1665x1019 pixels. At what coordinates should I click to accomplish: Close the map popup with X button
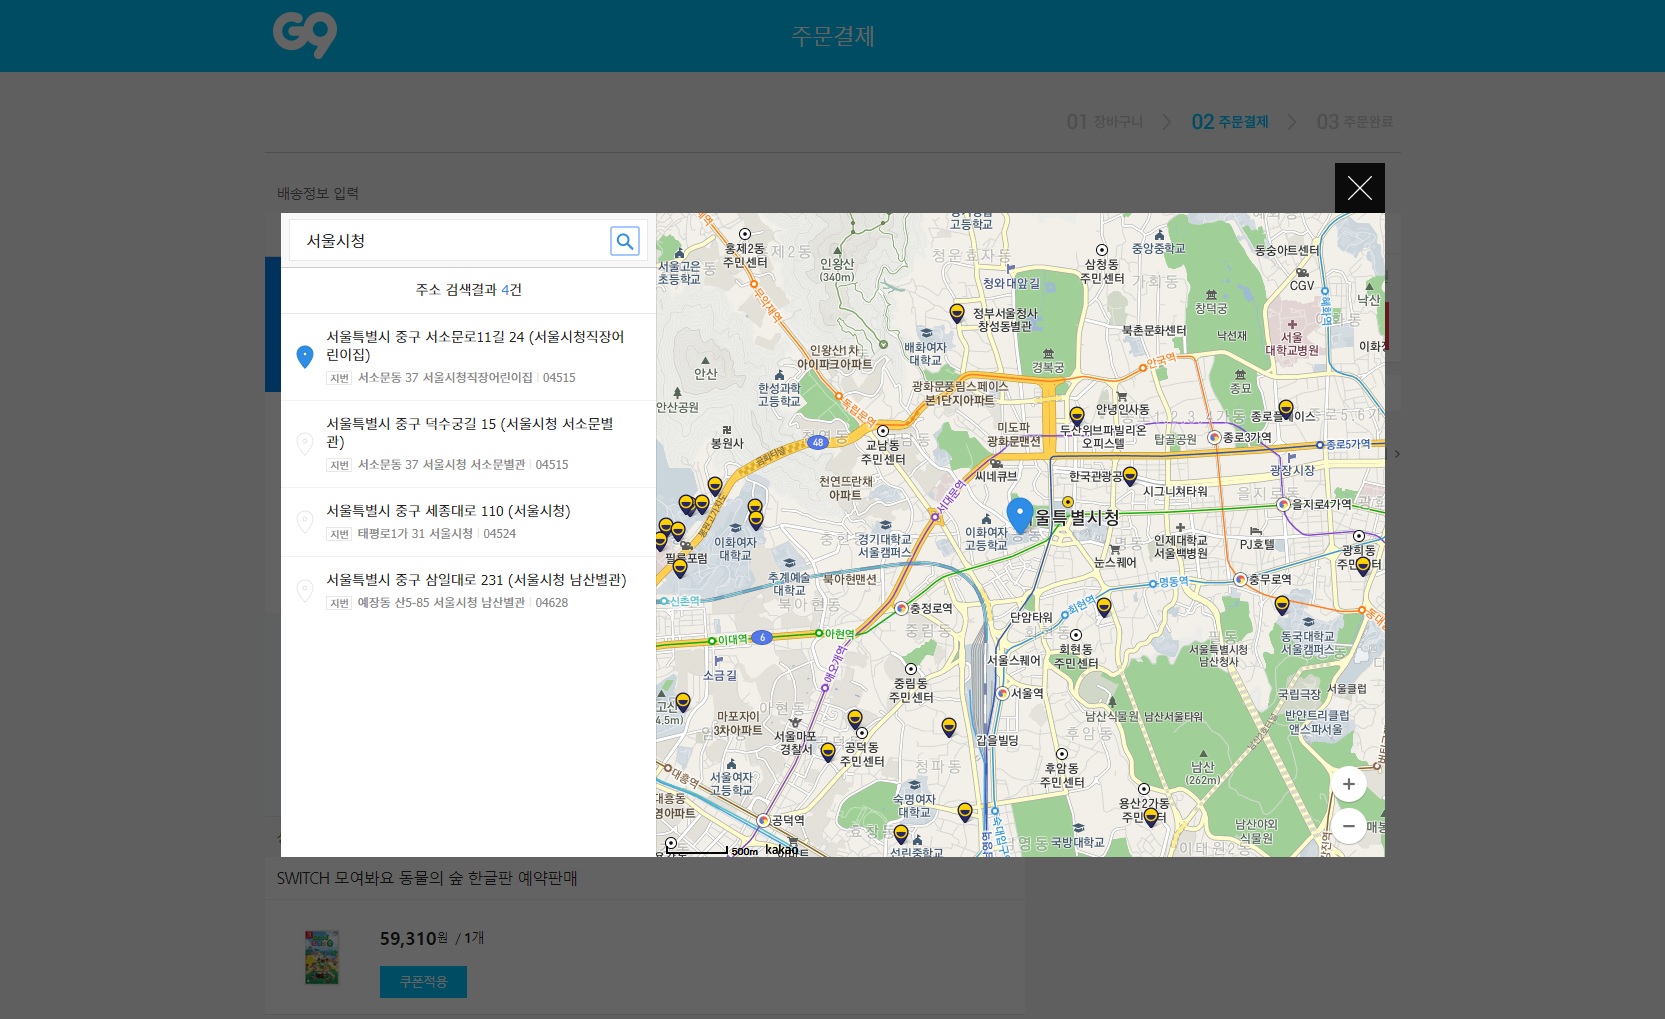tap(1360, 188)
